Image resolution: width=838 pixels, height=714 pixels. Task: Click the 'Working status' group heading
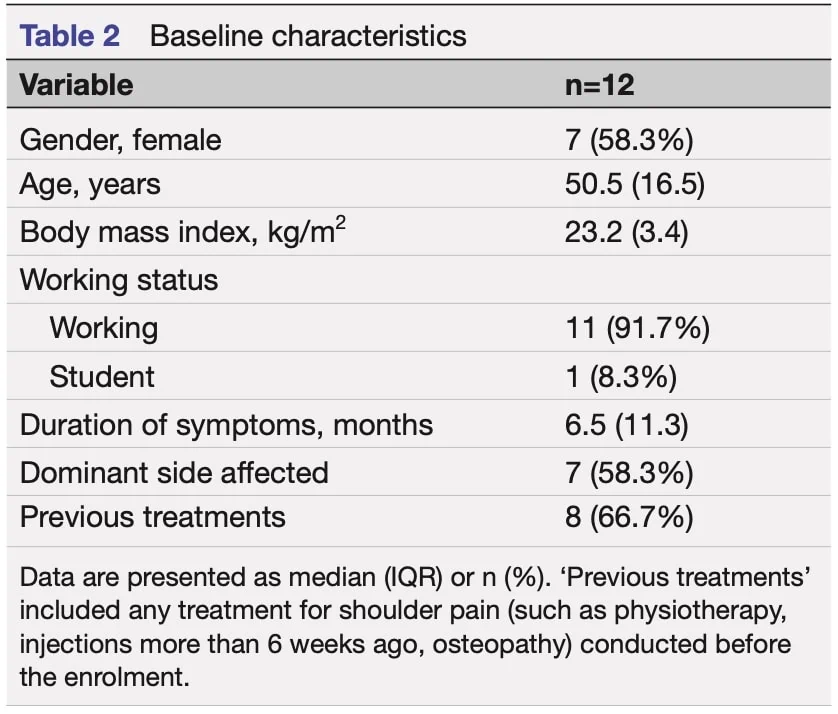tap(119, 280)
